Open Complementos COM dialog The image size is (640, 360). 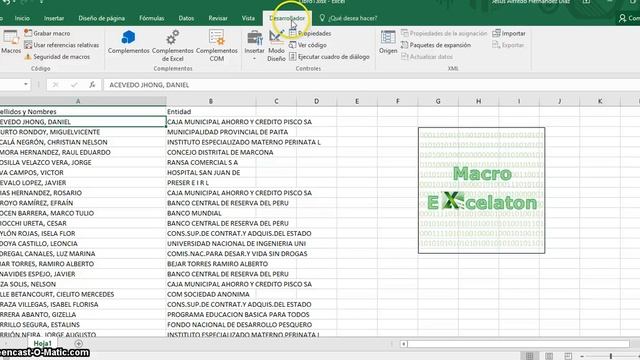[217, 46]
